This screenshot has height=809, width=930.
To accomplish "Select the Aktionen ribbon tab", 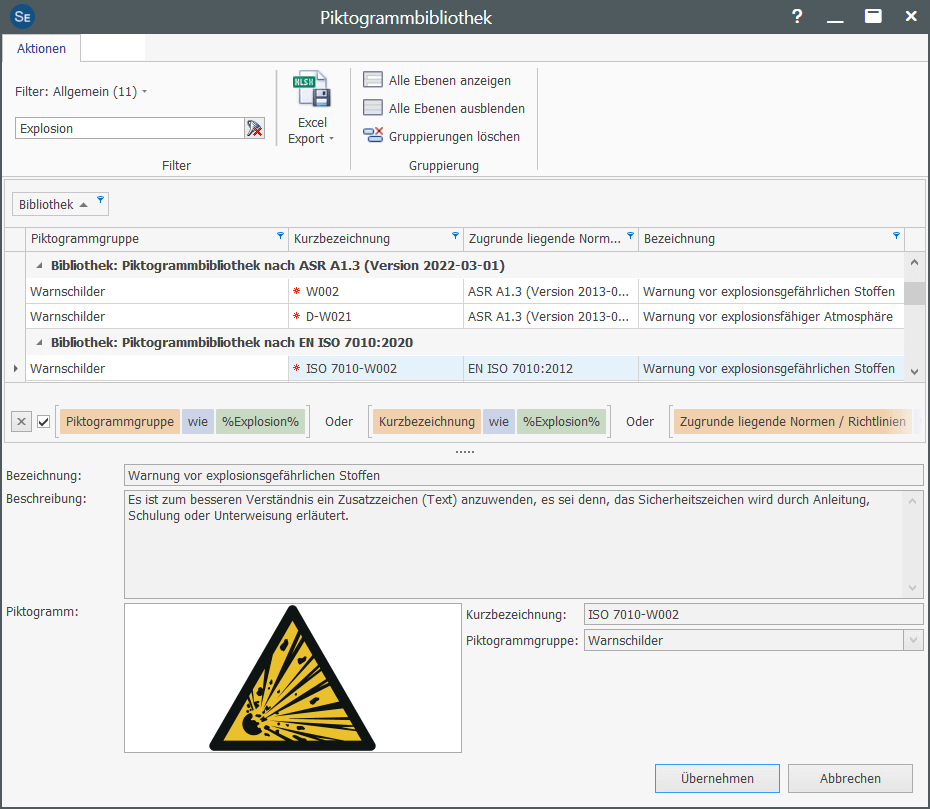I will click(x=41, y=49).
